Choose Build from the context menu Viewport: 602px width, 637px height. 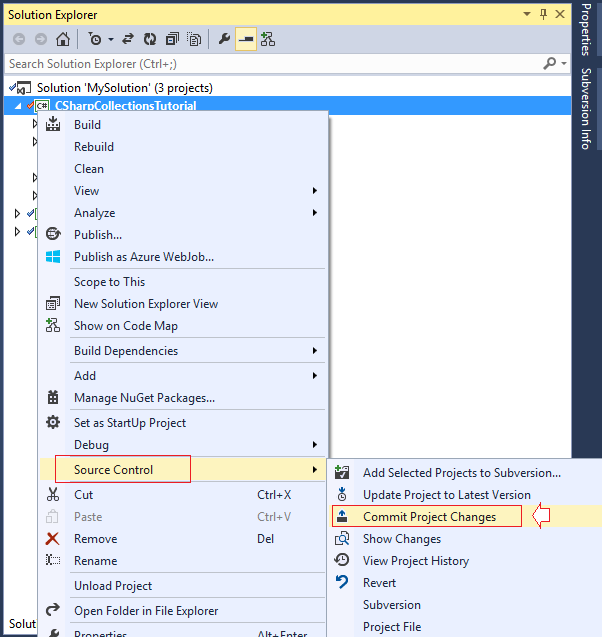coord(184,125)
